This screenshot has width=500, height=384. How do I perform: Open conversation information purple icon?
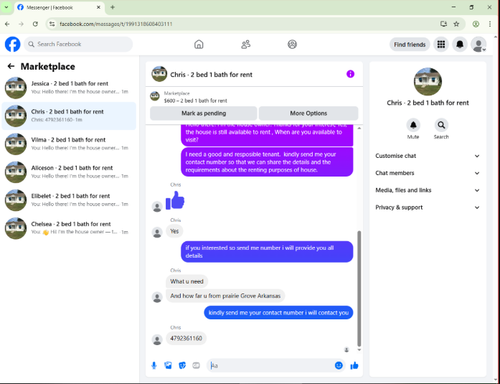350,74
